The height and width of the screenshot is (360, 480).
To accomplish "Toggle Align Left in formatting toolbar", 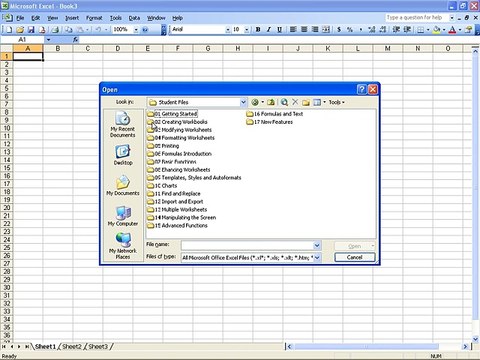I will (293, 30).
